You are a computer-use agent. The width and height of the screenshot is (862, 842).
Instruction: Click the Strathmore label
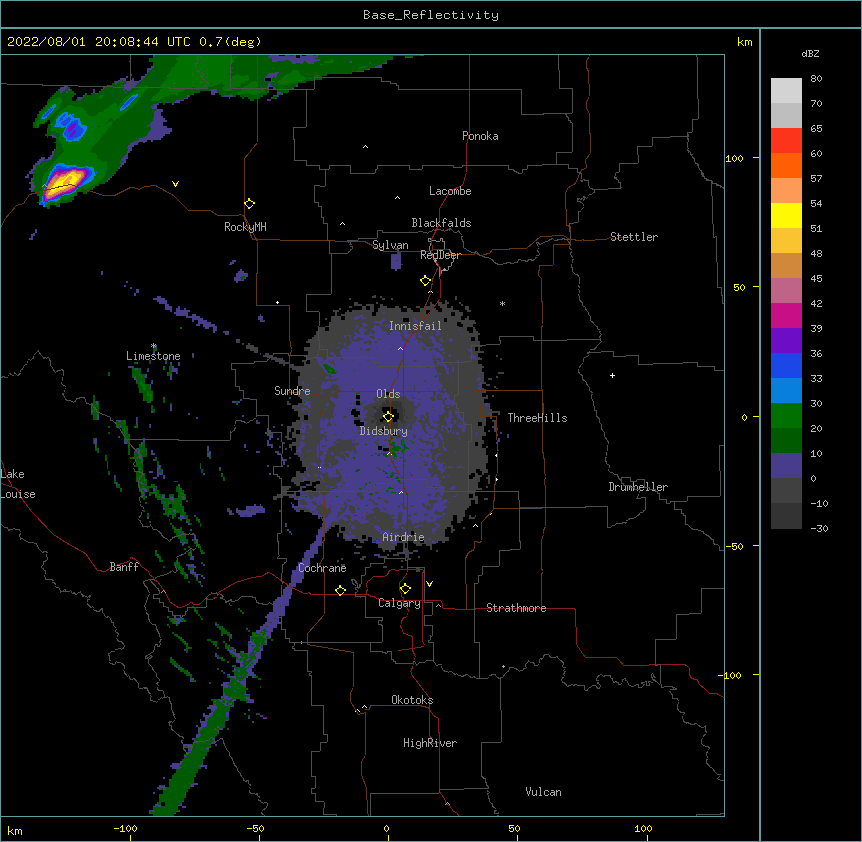click(x=516, y=608)
